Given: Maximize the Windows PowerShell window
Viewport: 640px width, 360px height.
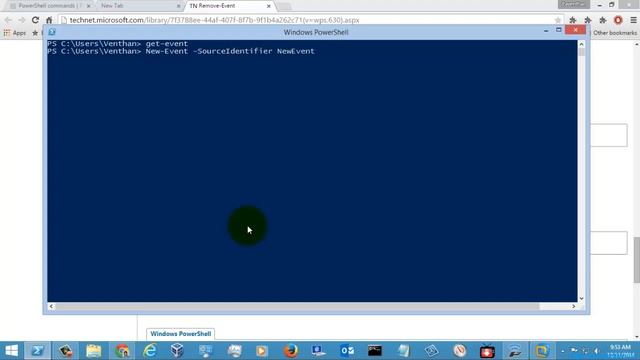Looking at the screenshot, I should [x=559, y=30].
